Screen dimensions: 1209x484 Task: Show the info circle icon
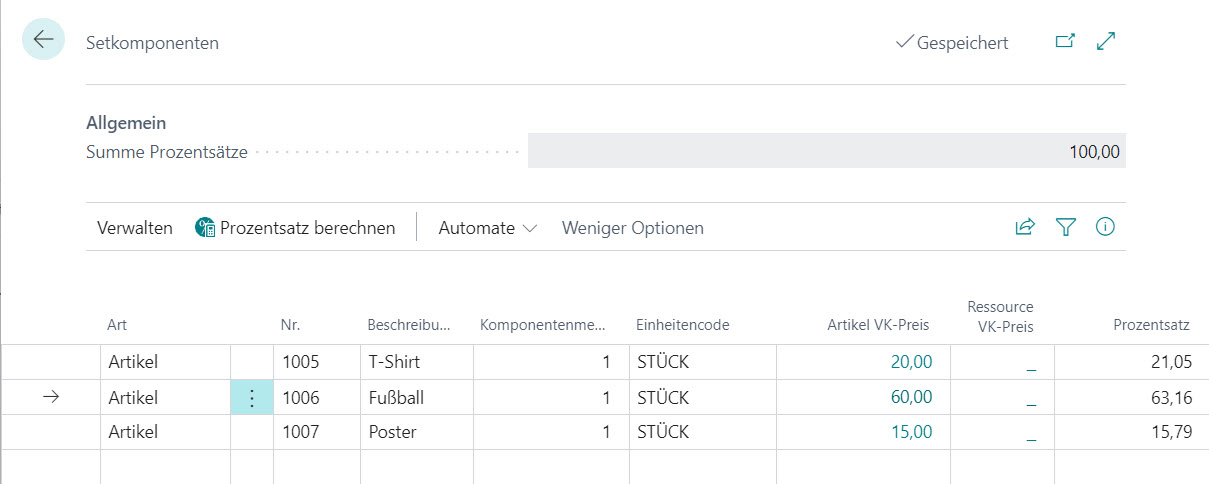(x=1105, y=227)
